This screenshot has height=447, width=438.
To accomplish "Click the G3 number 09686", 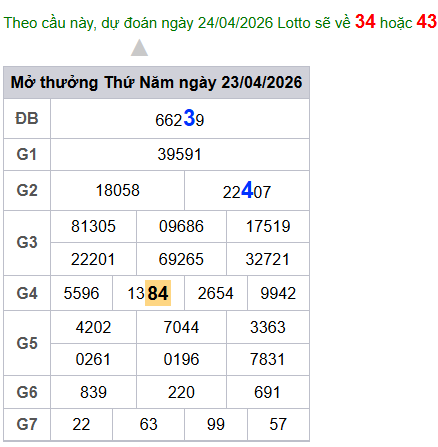I will pos(181,226).
